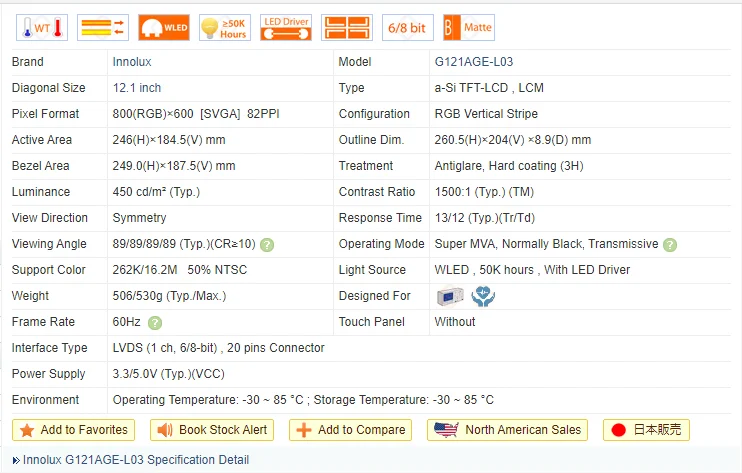Click the reverse scan lines icon
742x473 pixels.
click(103, 27)
